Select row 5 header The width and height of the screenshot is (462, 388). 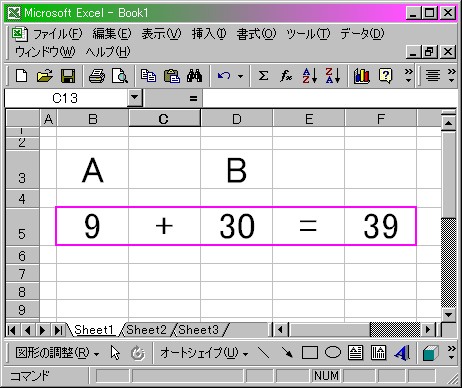[22, 227]
